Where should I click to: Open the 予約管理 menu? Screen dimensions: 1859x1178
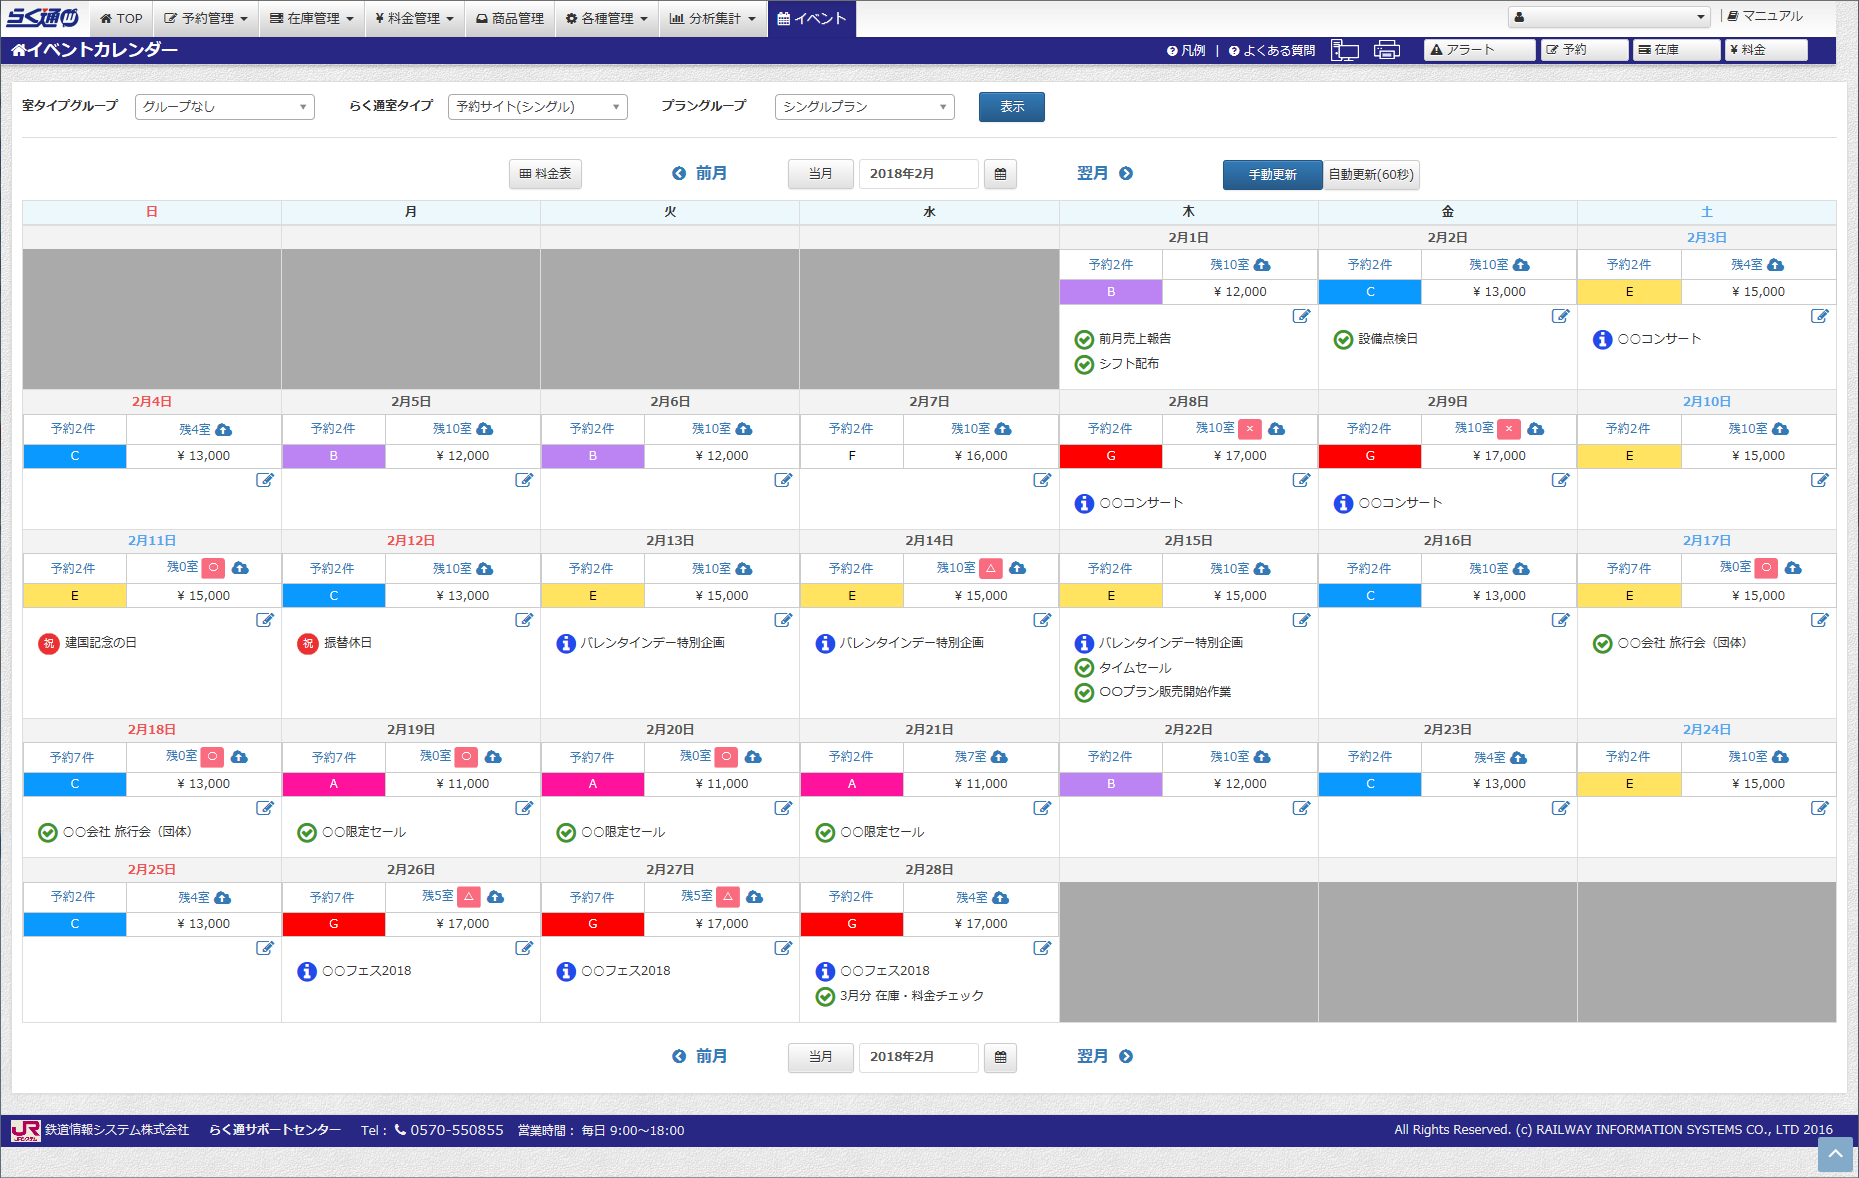(205, 18)
